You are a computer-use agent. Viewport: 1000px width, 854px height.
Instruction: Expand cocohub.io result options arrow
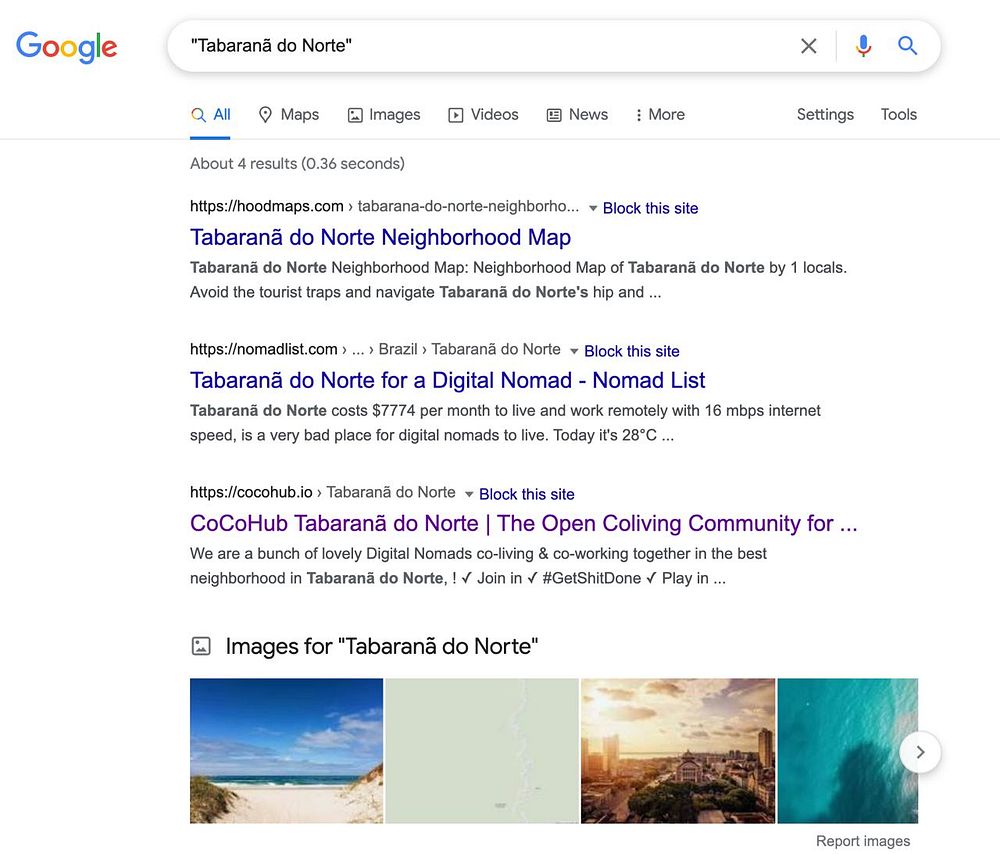[x=469, y=494]
